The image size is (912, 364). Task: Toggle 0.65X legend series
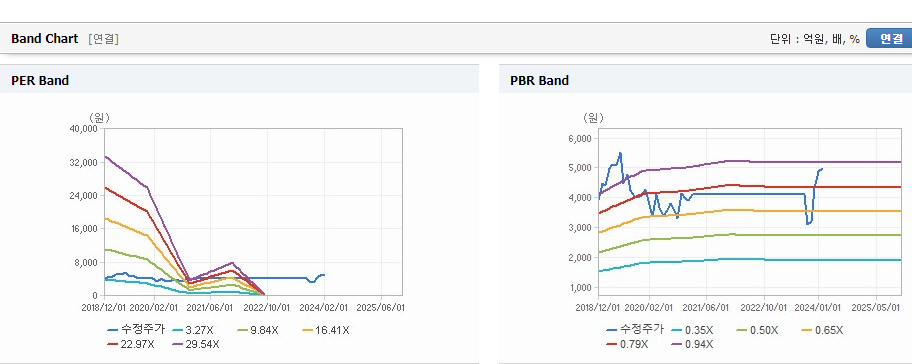point(821,330)
